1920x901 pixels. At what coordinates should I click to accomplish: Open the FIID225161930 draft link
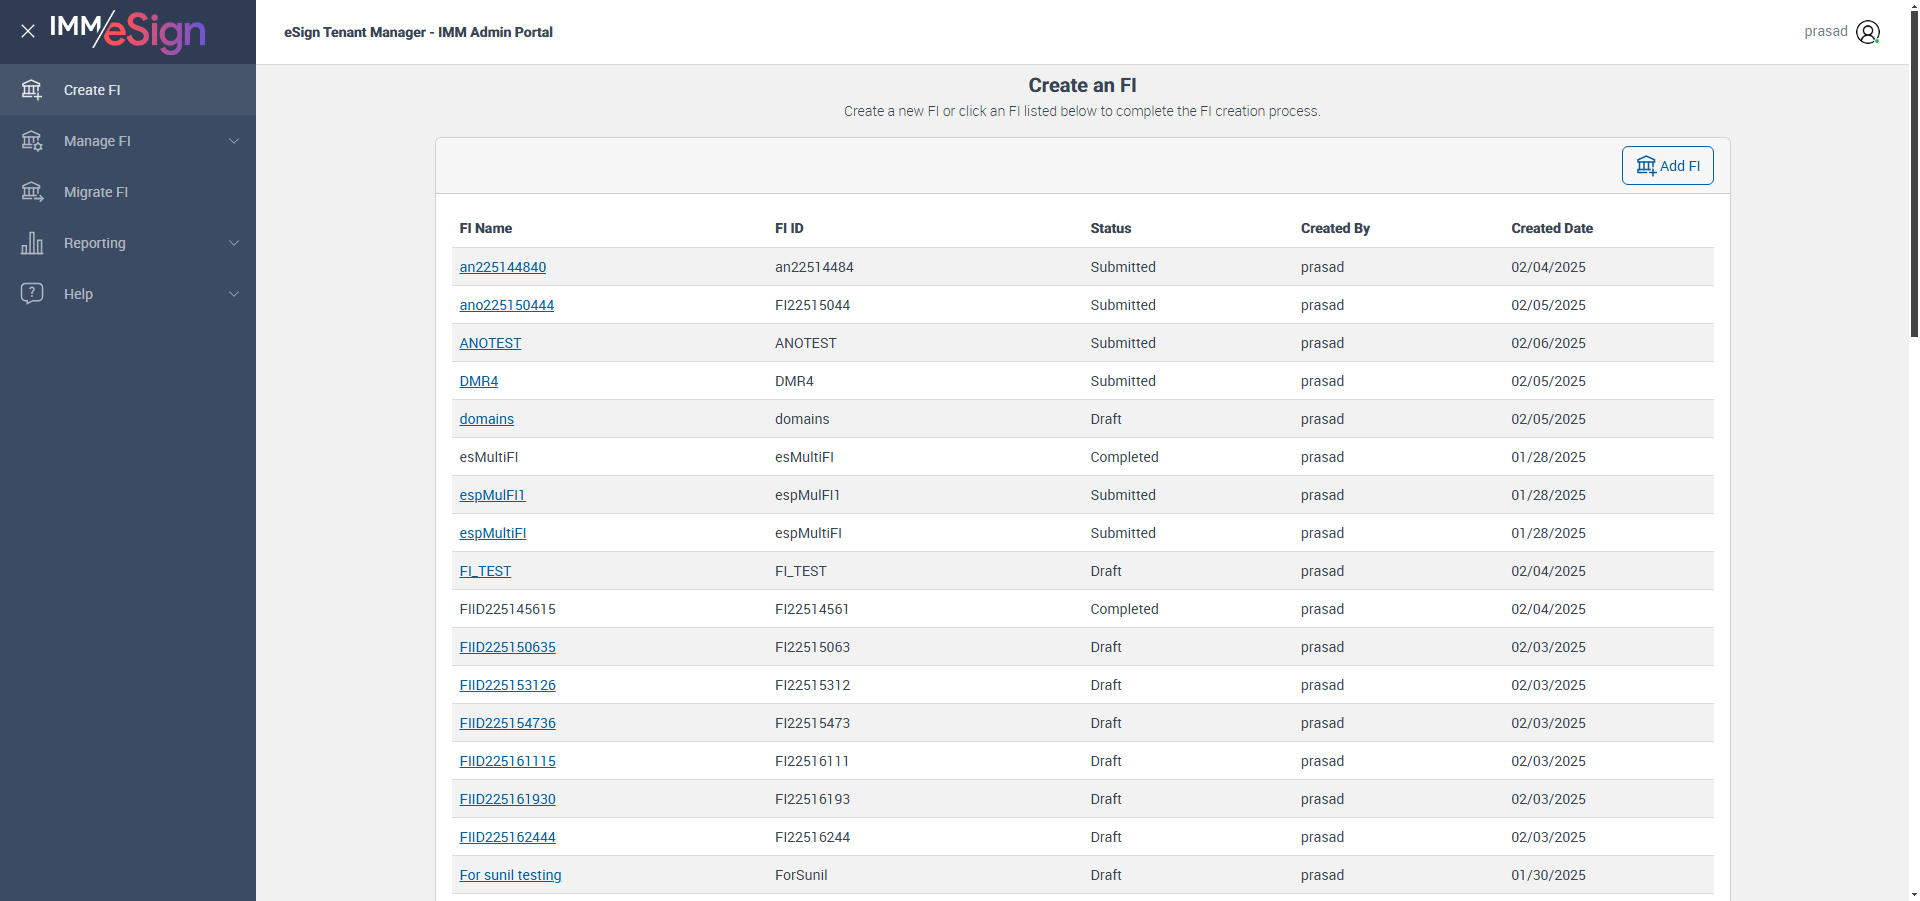[507, 799]
